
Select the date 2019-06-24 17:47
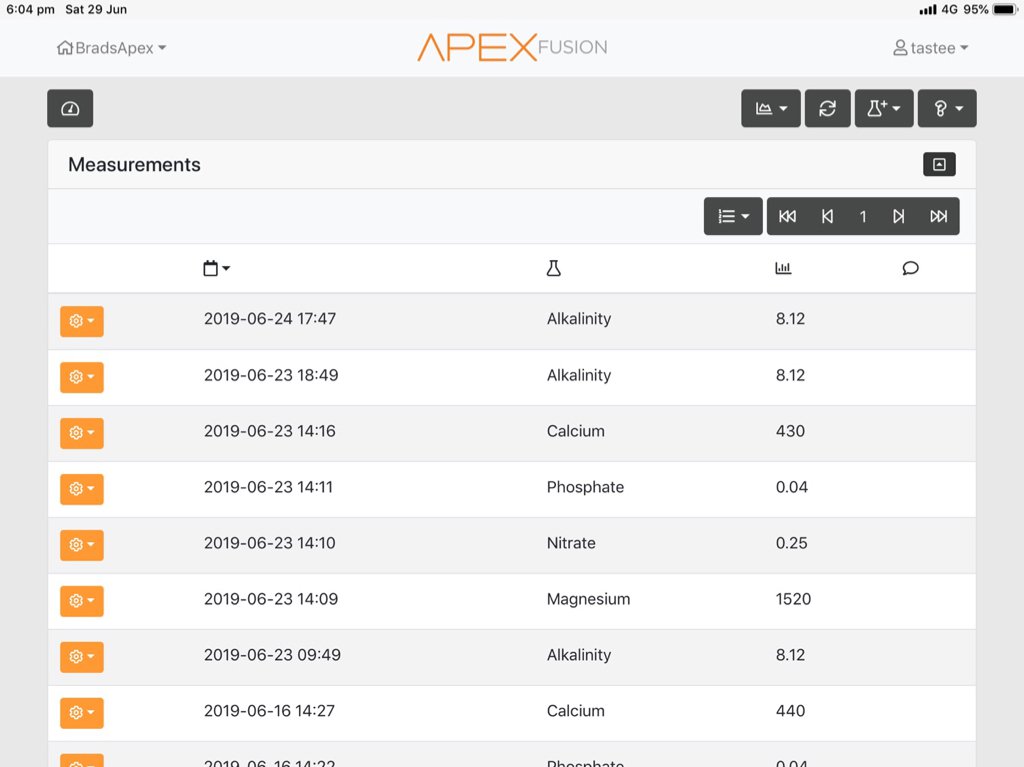tap(270, 319)
